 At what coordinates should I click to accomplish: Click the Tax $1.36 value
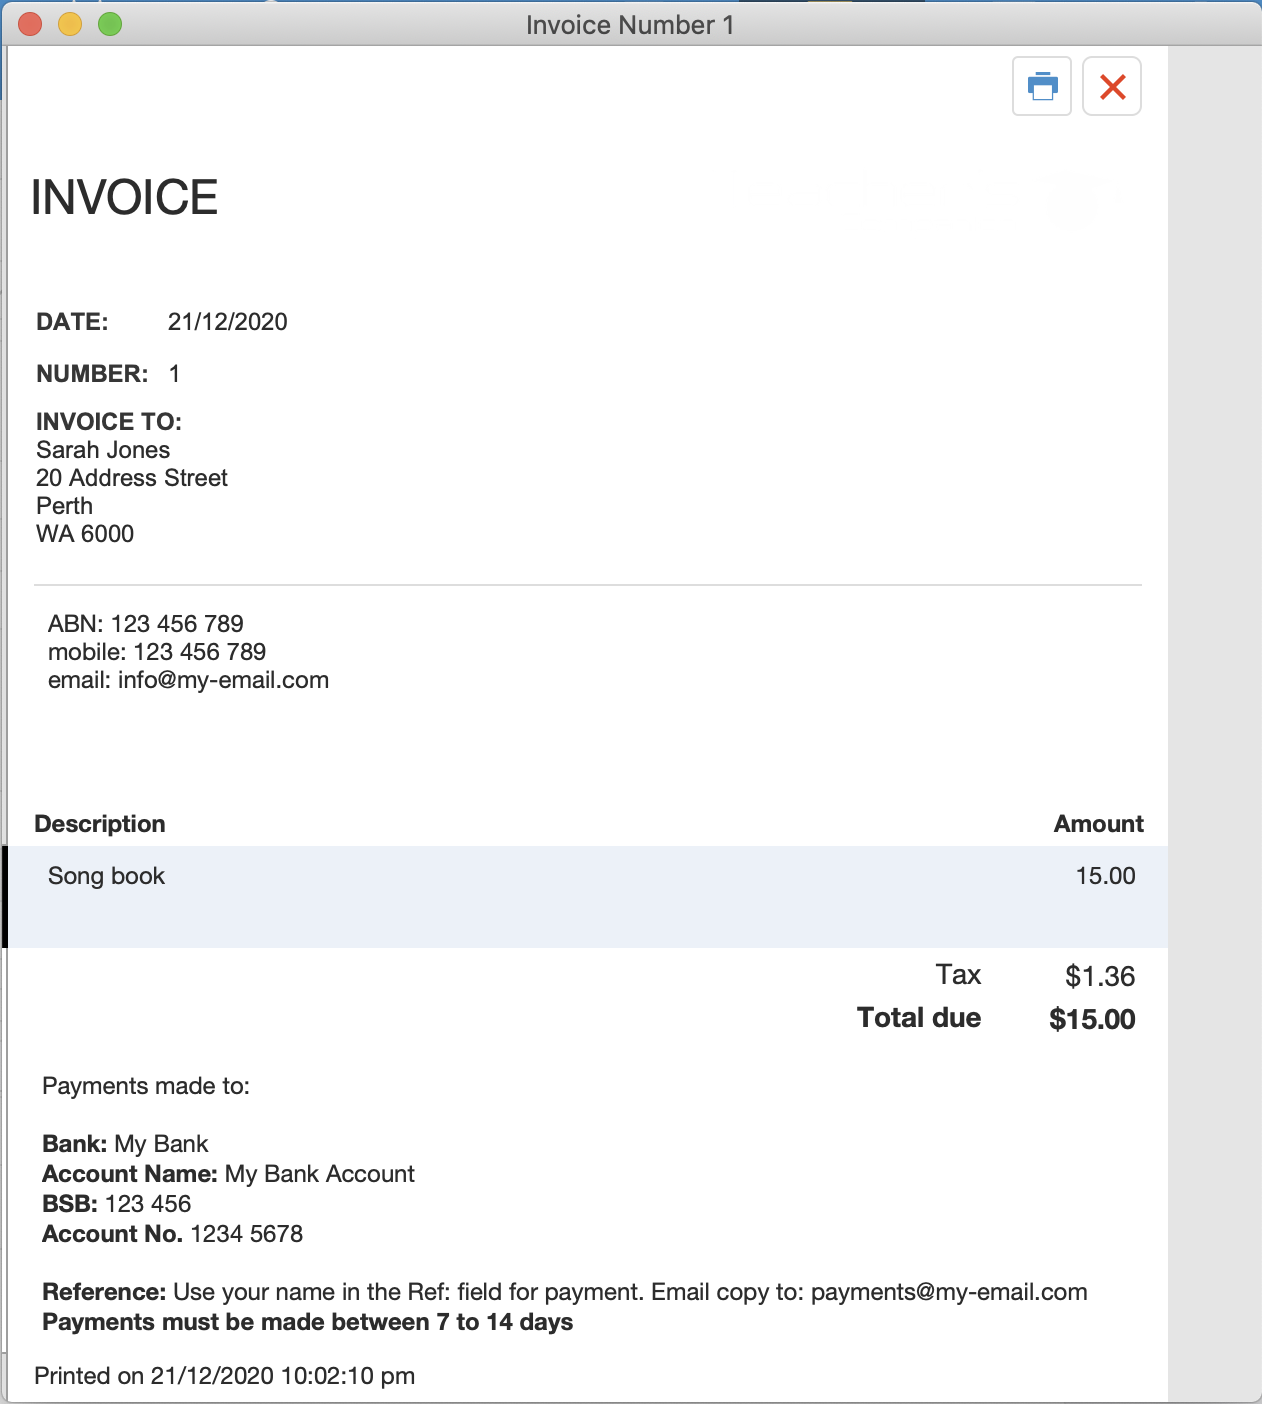click(x=1100, y=976)
